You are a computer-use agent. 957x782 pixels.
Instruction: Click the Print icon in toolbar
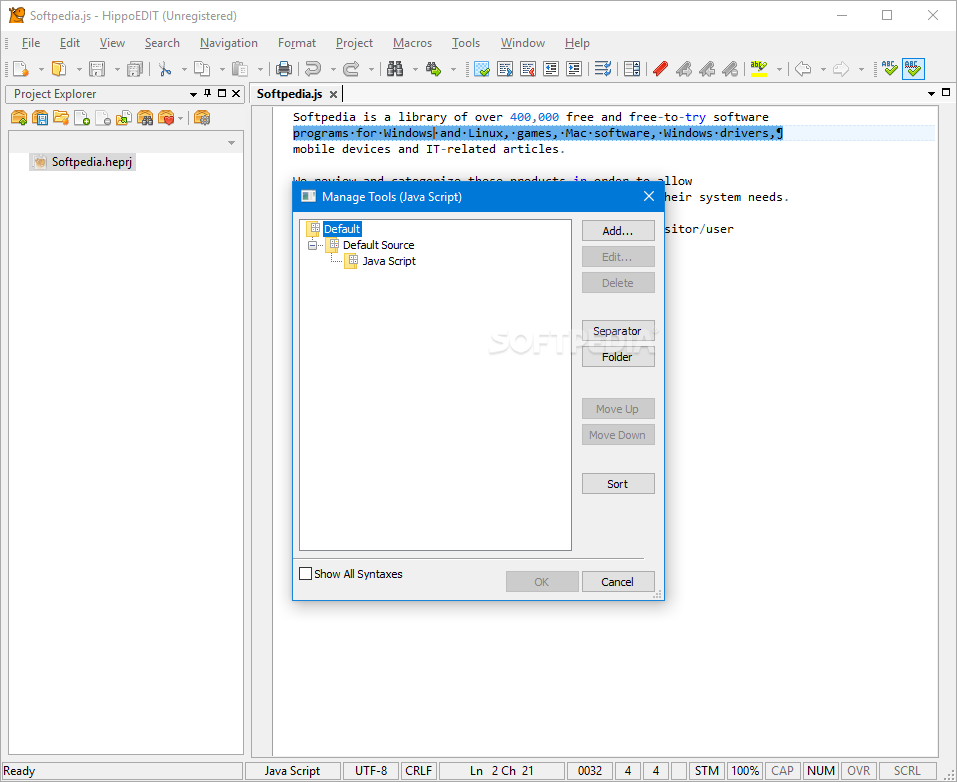[x=284, y=69]
